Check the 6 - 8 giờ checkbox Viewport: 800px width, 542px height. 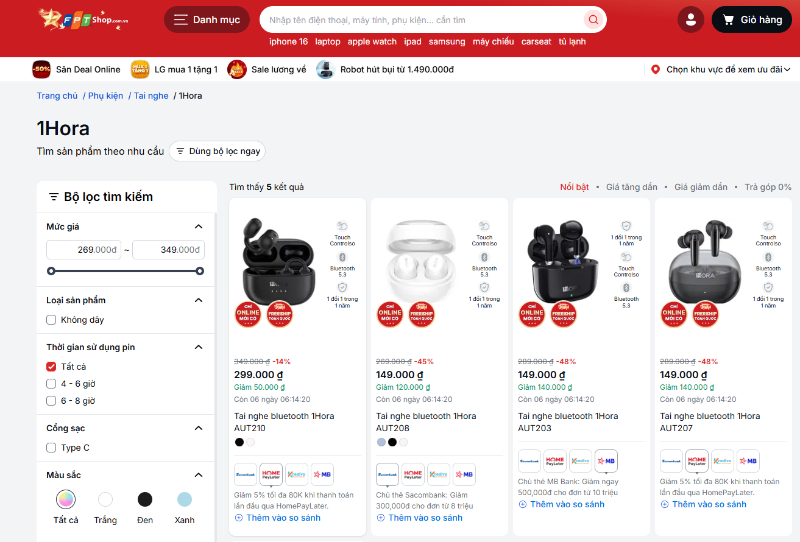51,401
